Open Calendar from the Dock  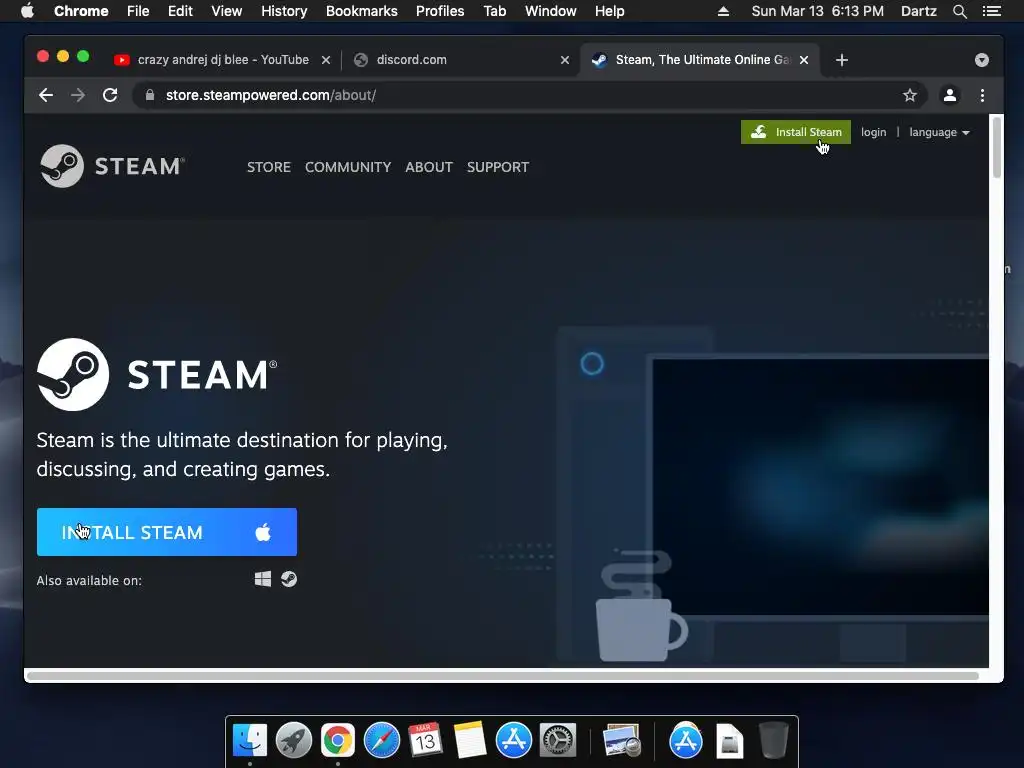(425, 741)
